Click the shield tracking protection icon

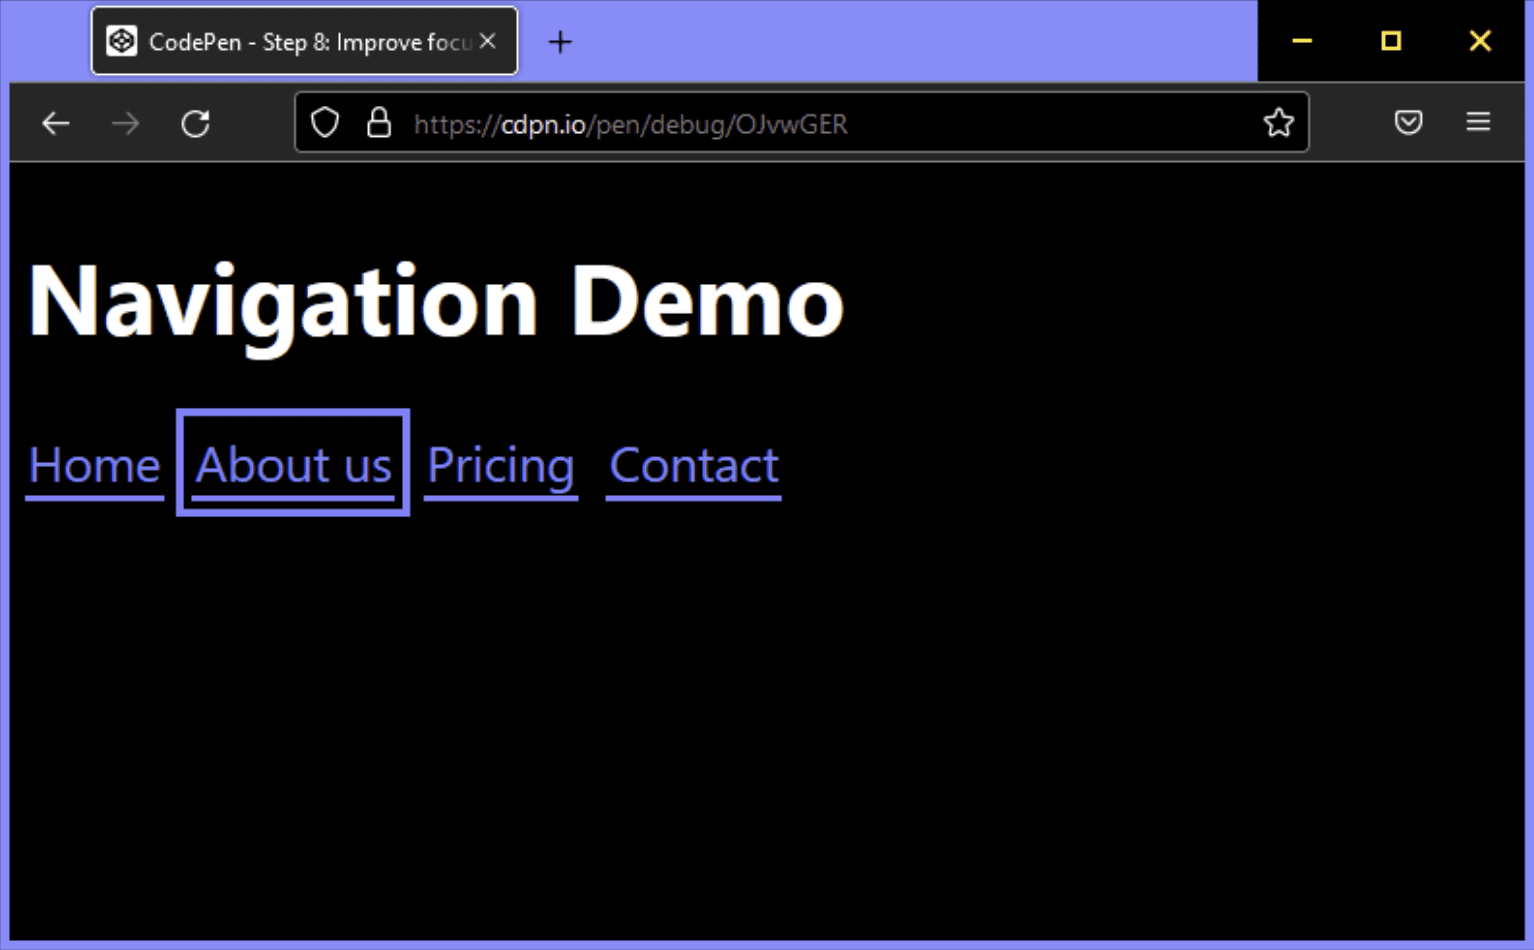pyautogui.click(x=325, y=122)
